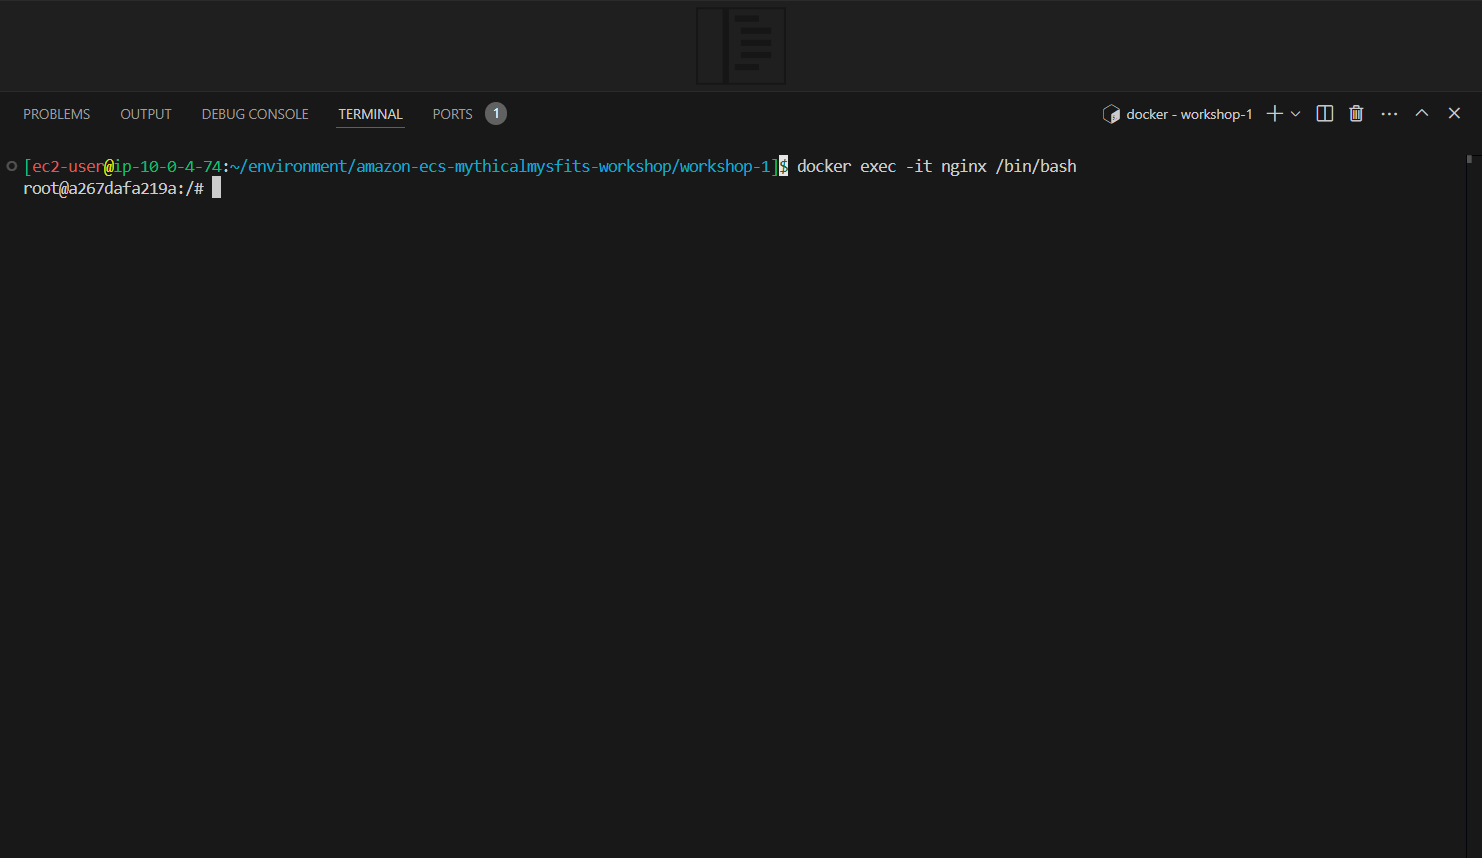Click the command decoration circle beside prompt

[12, 166]
